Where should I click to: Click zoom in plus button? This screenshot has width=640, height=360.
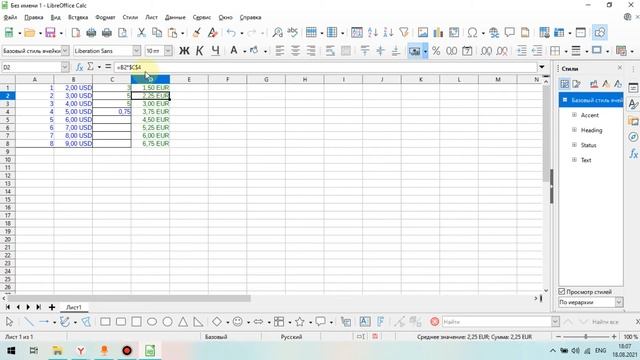614,337
